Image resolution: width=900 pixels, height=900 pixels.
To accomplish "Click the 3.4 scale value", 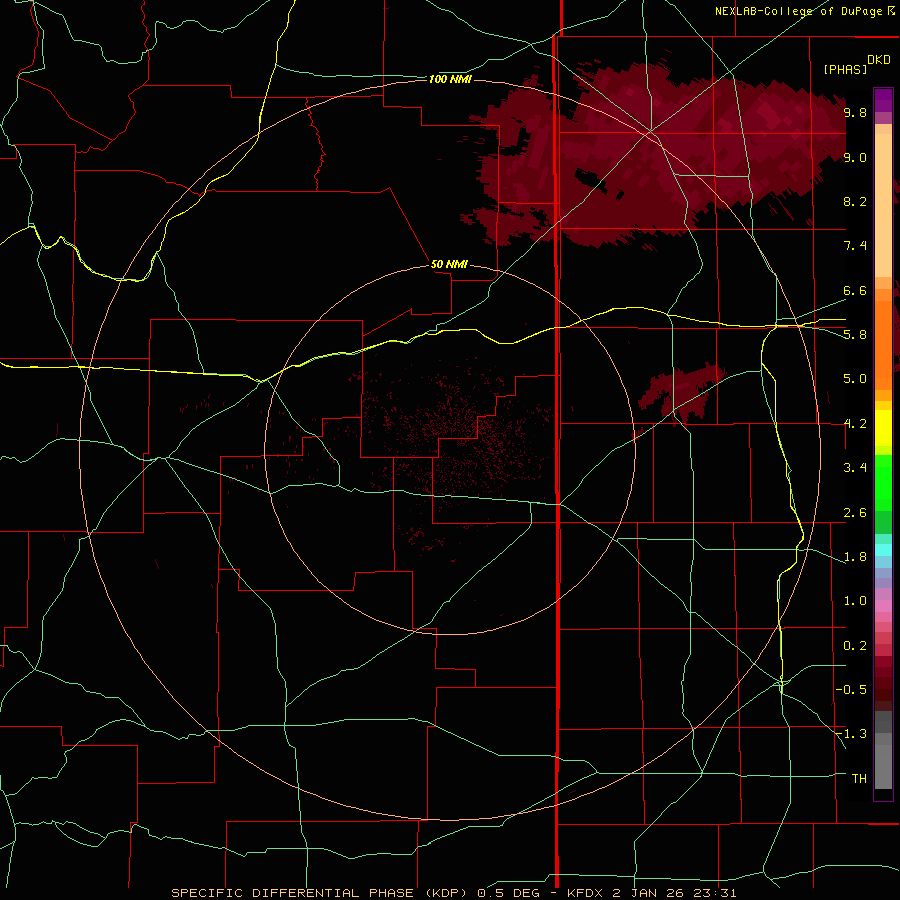I will point(855,468).
